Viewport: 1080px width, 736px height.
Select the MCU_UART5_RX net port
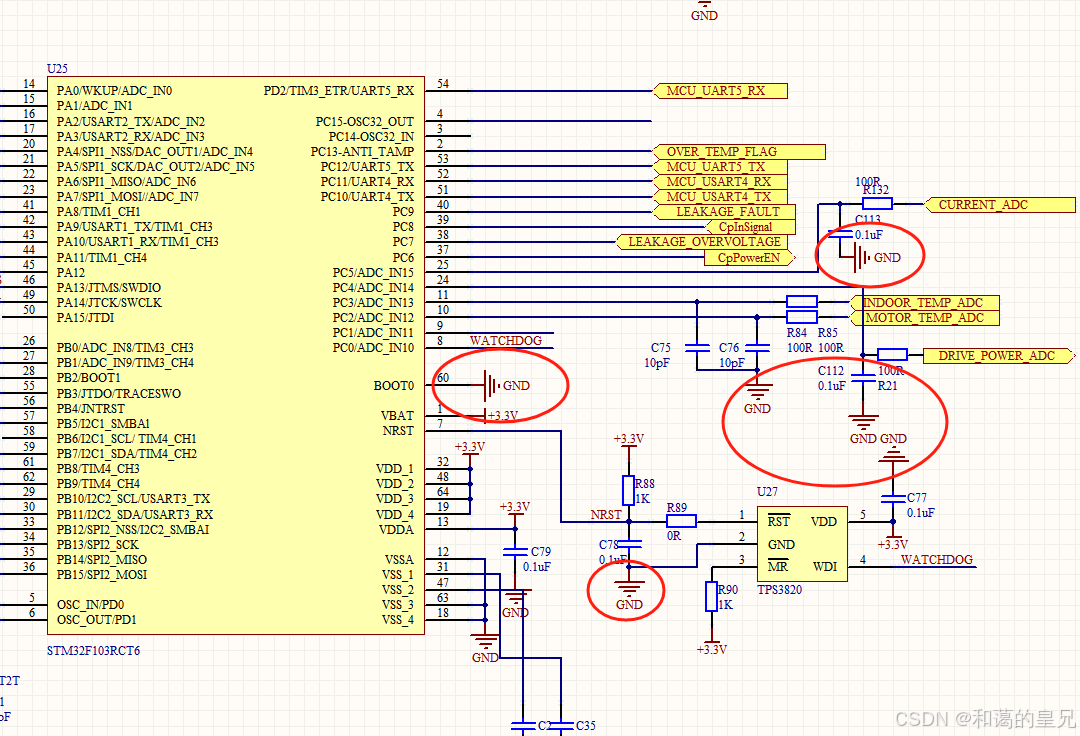[720, 91]
